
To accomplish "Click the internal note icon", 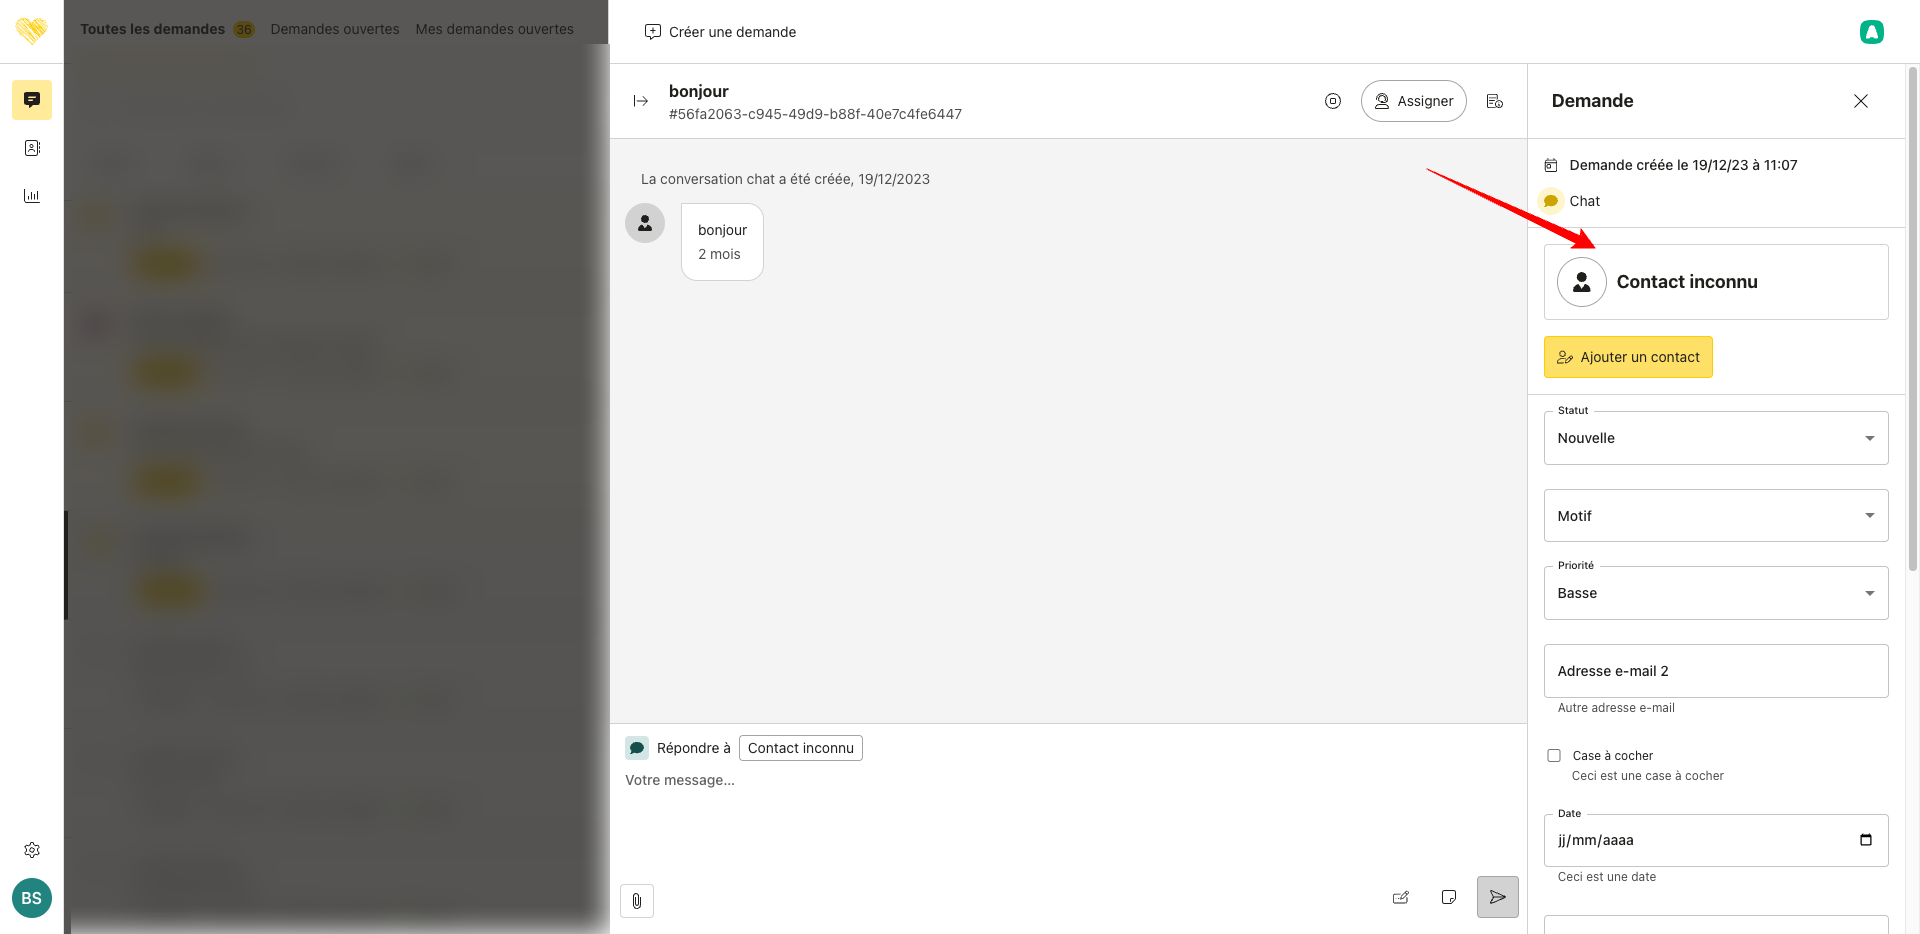I will [x=1449, y=897].
